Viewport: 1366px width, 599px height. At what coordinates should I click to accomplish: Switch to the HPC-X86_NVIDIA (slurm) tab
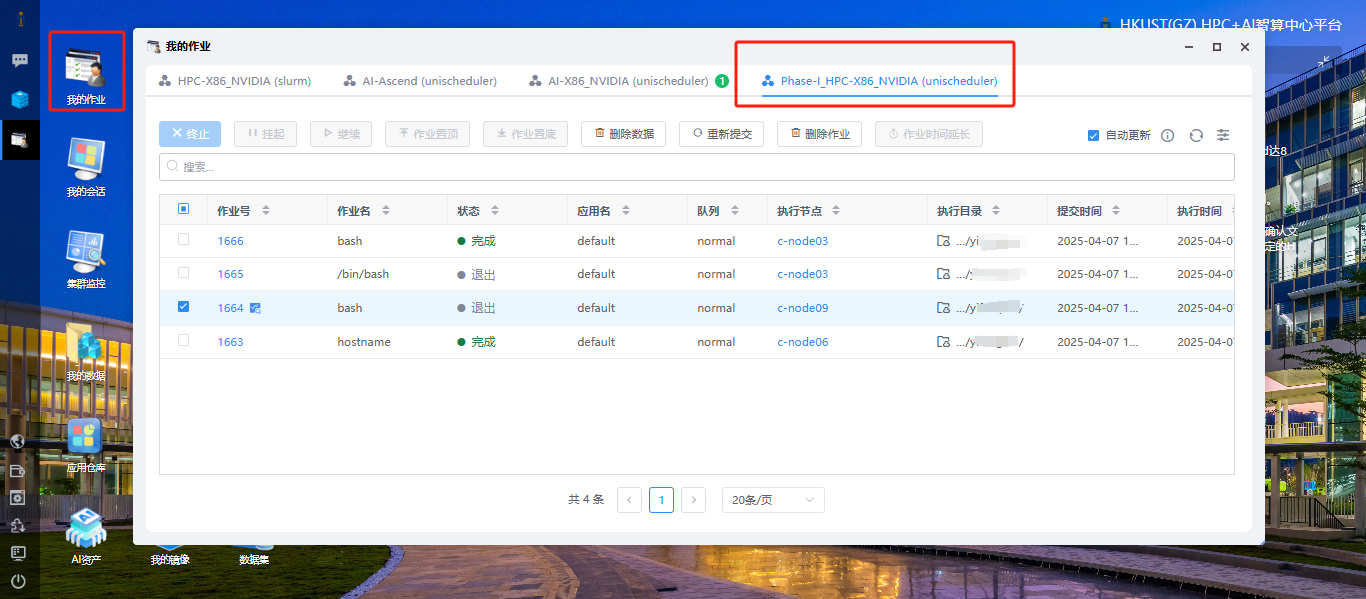[x=235, y=81]
